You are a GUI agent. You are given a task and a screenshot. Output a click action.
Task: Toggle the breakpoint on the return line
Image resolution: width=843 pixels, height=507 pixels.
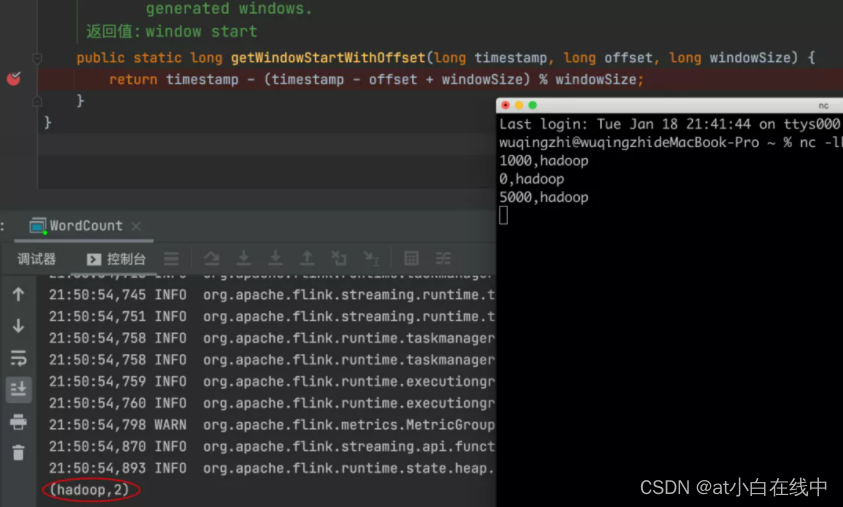coord(14,79)
